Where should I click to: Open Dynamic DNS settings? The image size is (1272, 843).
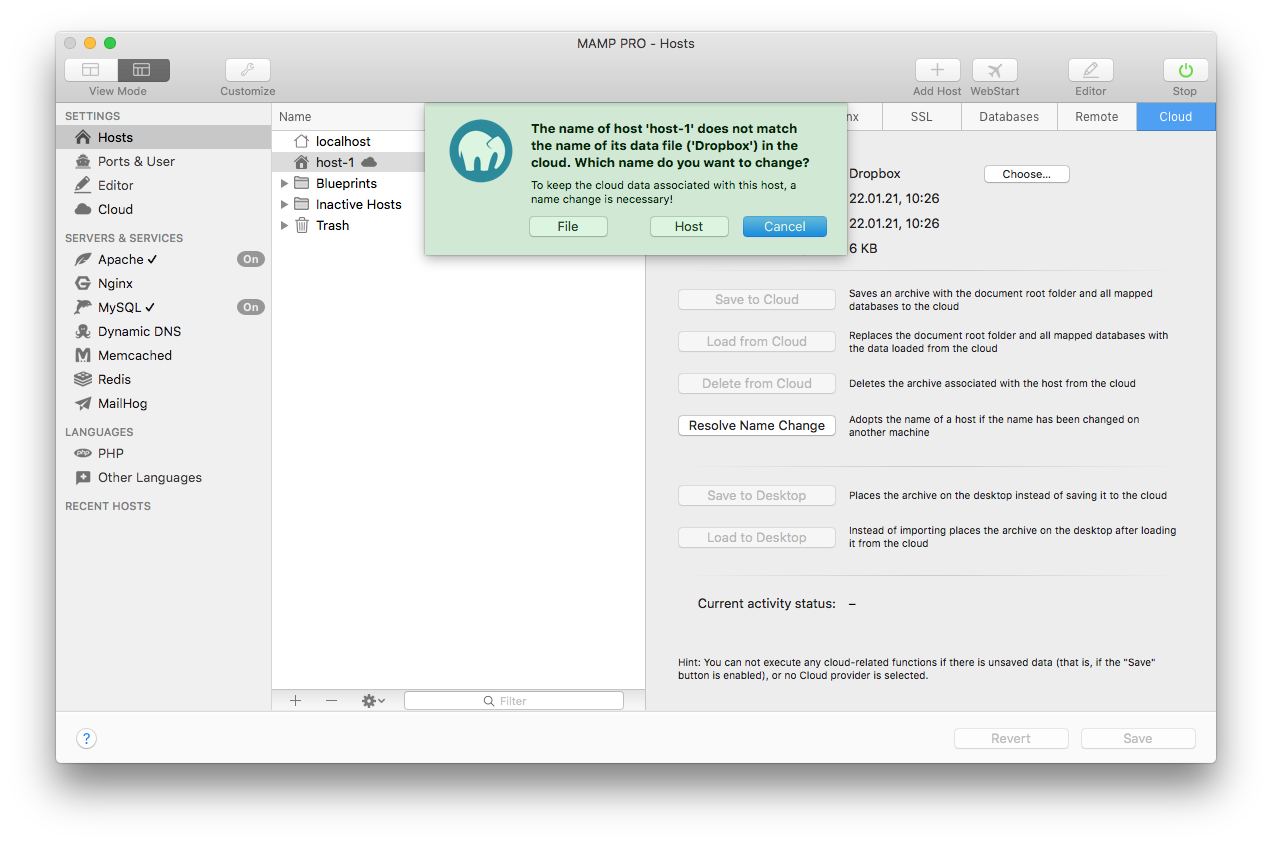pos(139,331)
